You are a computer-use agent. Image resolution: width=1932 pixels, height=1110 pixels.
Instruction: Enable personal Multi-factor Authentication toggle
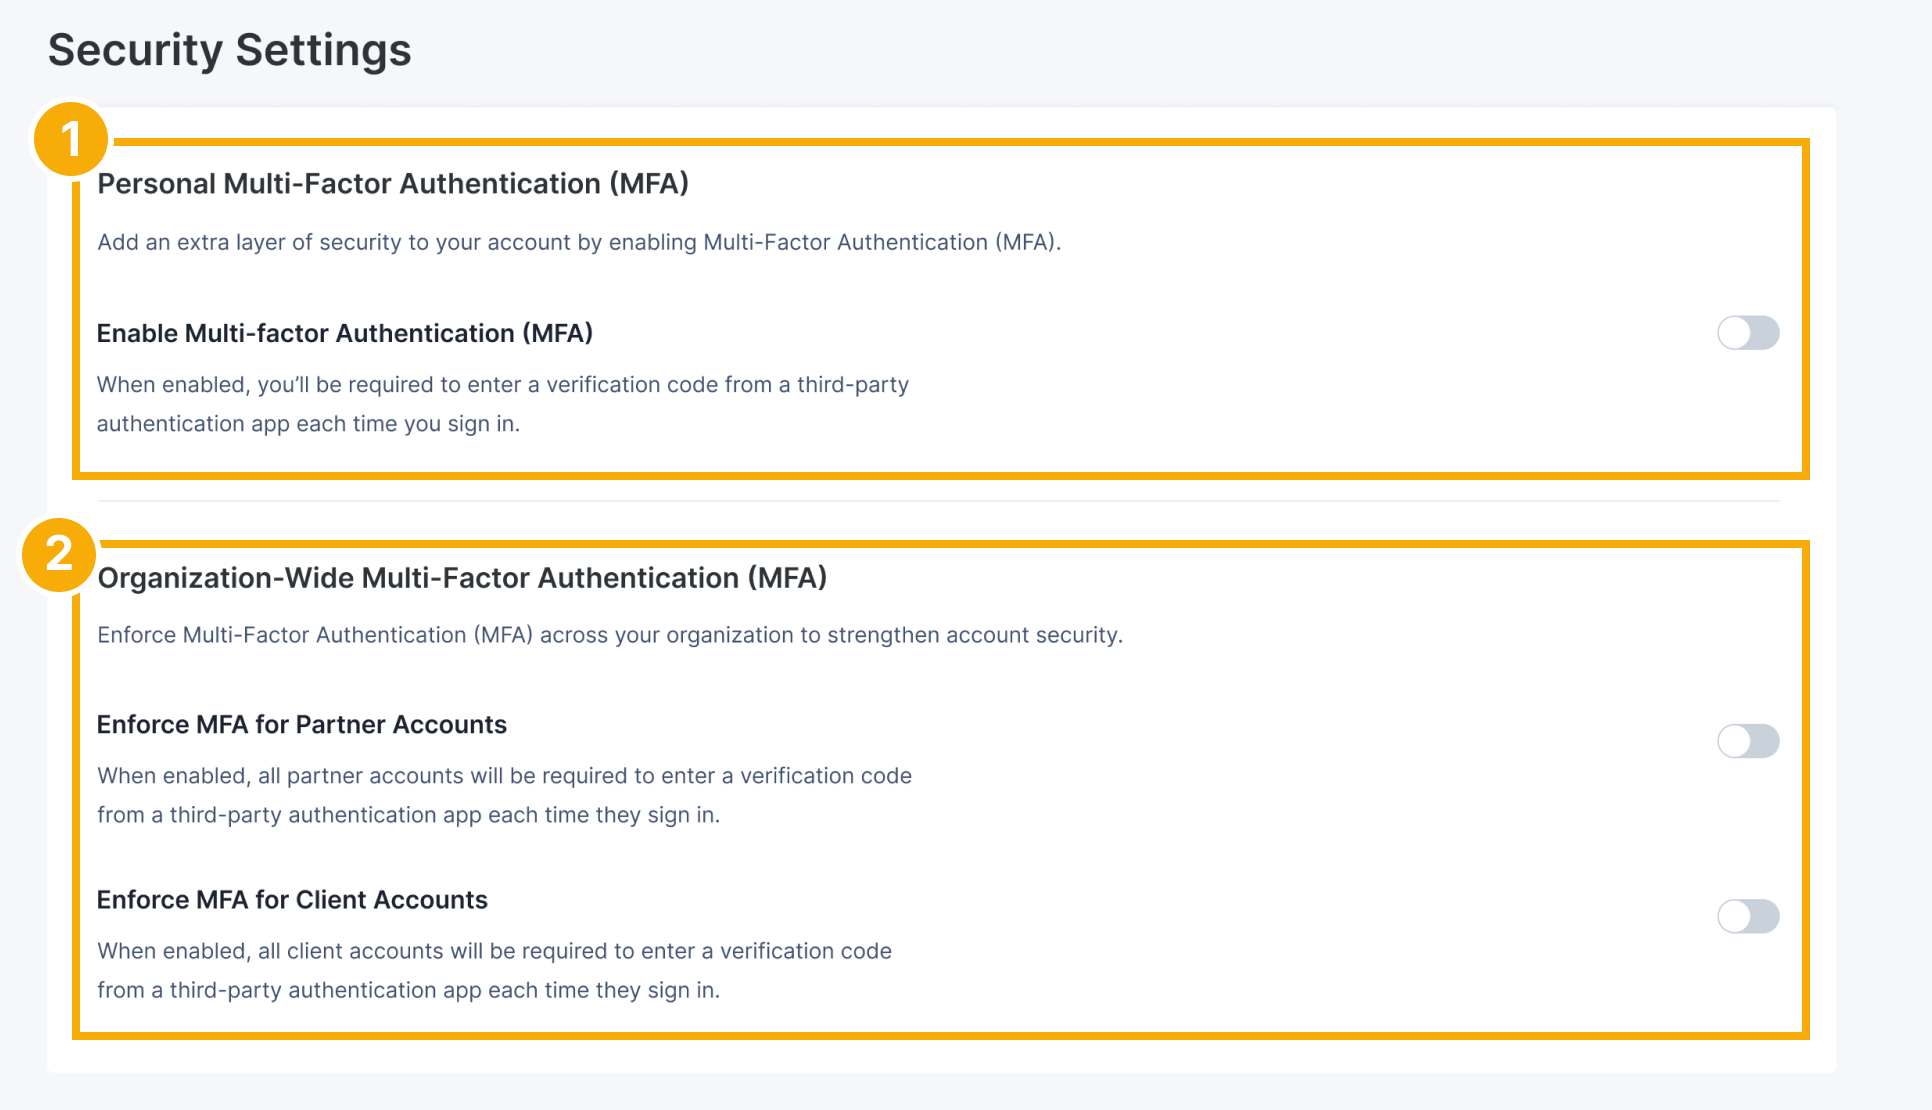pyautogui.click(x=1747, y=333)
